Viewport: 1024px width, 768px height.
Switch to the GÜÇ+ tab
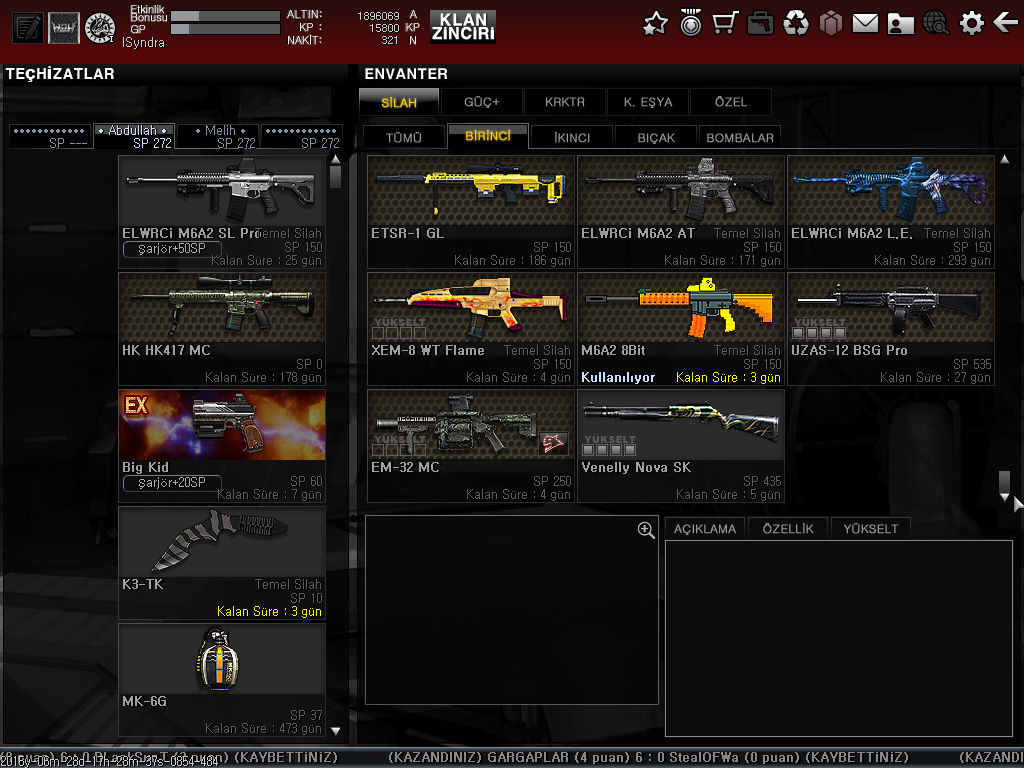click(x=482, y=103)
